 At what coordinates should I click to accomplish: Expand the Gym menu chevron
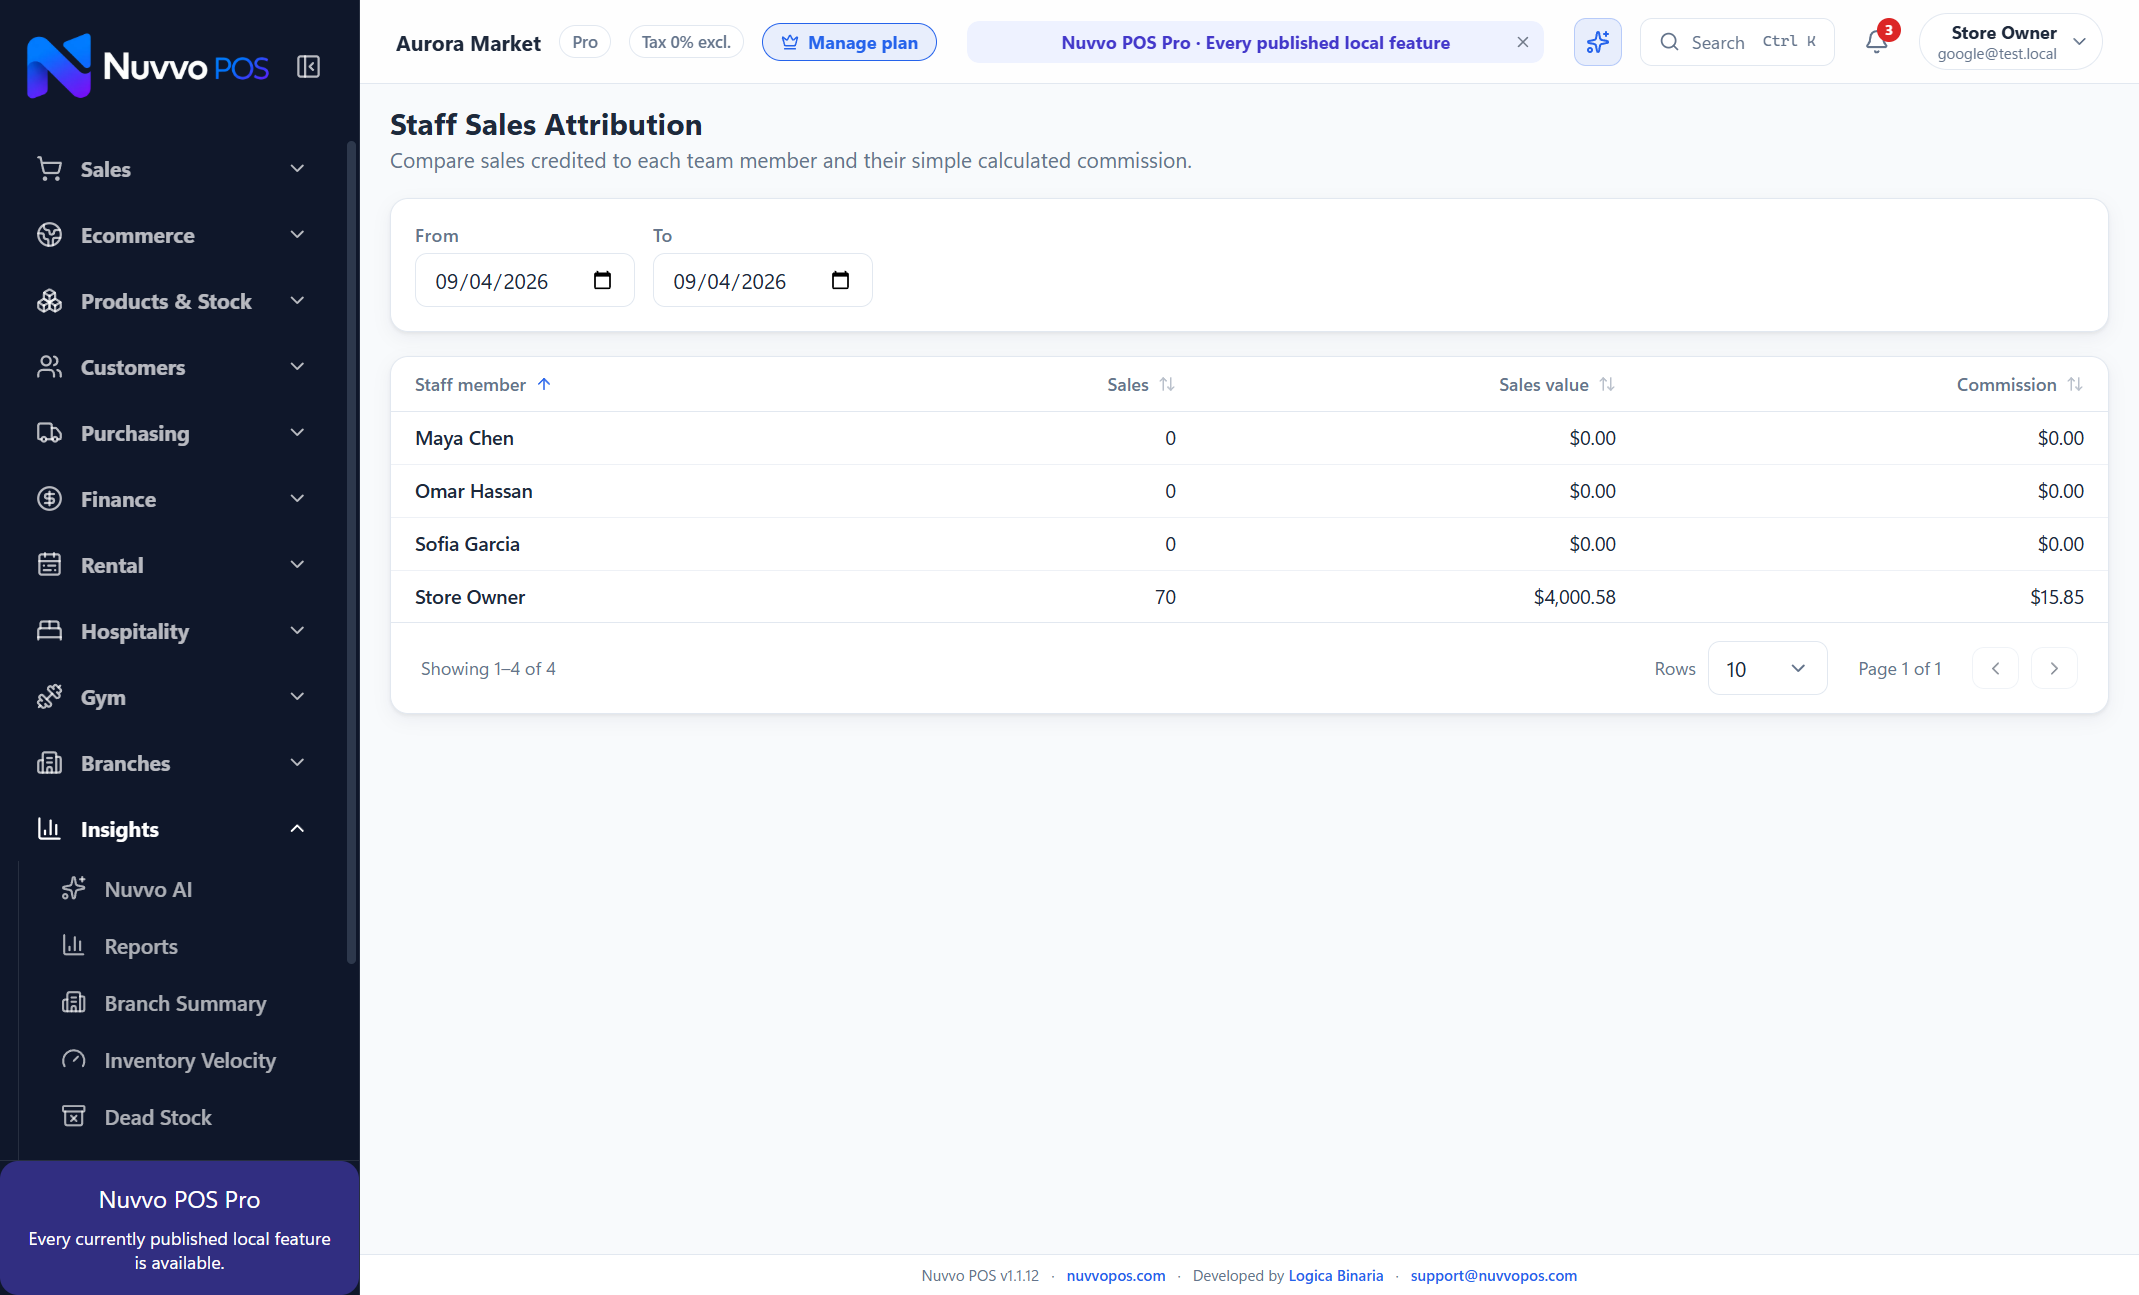(297, 697)
